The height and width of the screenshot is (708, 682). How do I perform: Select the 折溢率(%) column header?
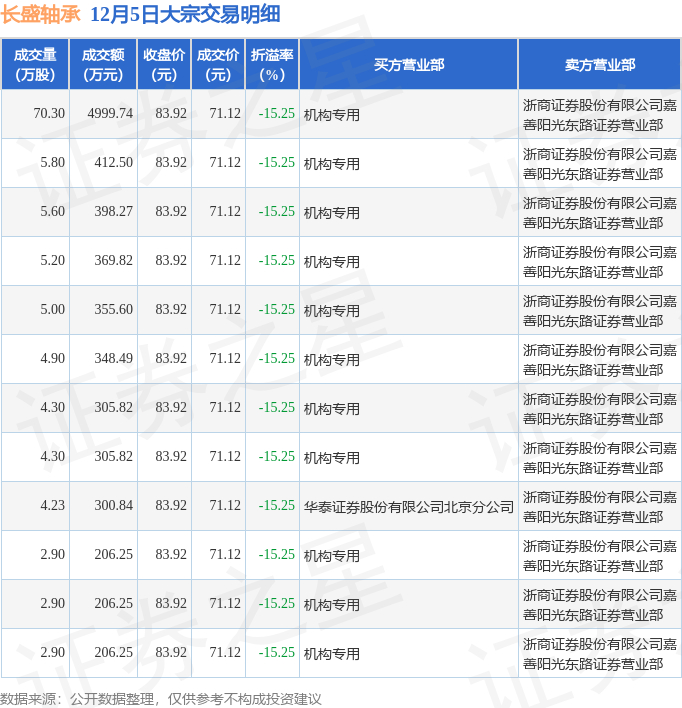pos(272,65)
